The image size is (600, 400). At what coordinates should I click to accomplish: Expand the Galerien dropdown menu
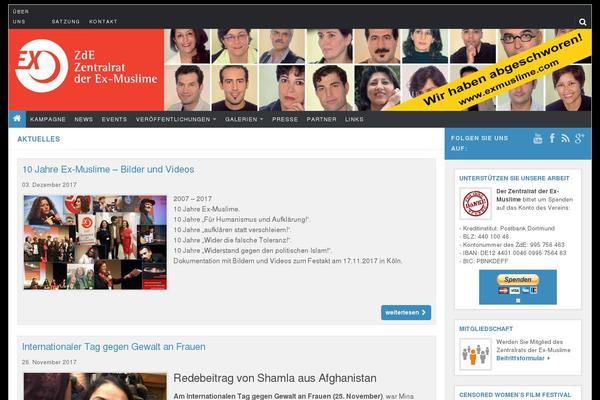pyautogui.click(x=244, y=119)
